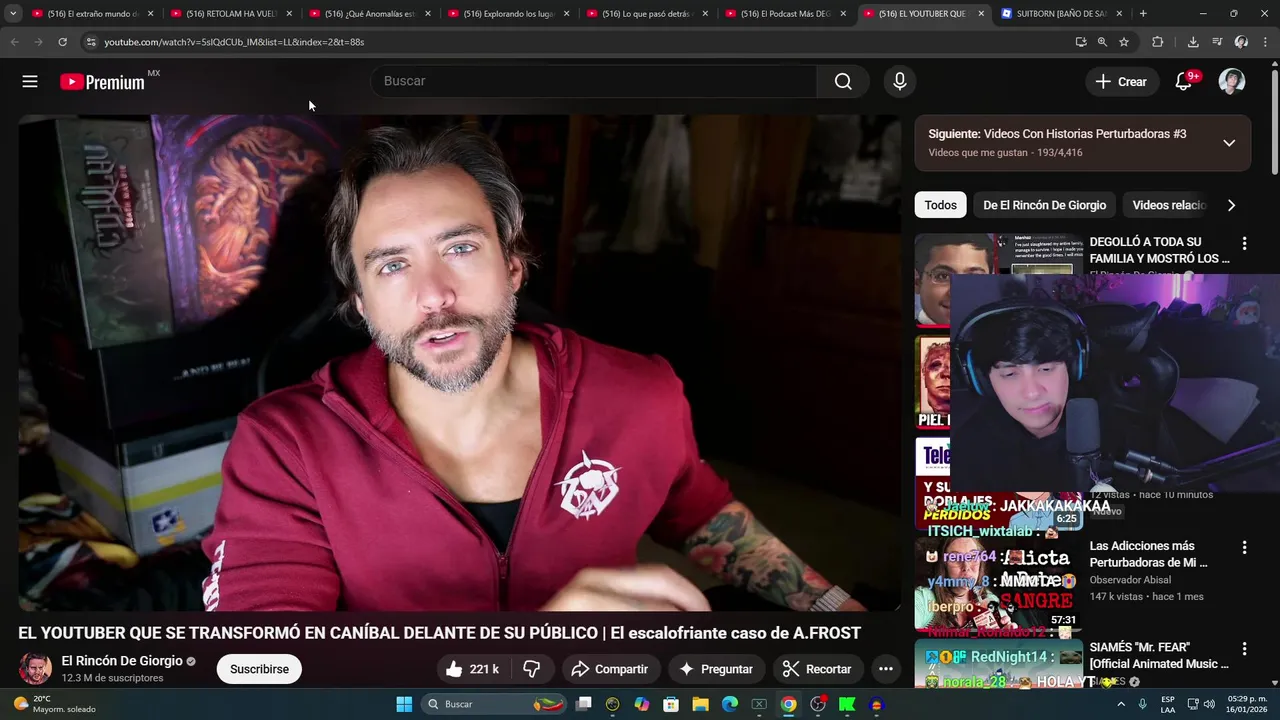Open options for Las Adicciones más Perturbadoras video
1280x720 pixels.
pos(1244,548)
